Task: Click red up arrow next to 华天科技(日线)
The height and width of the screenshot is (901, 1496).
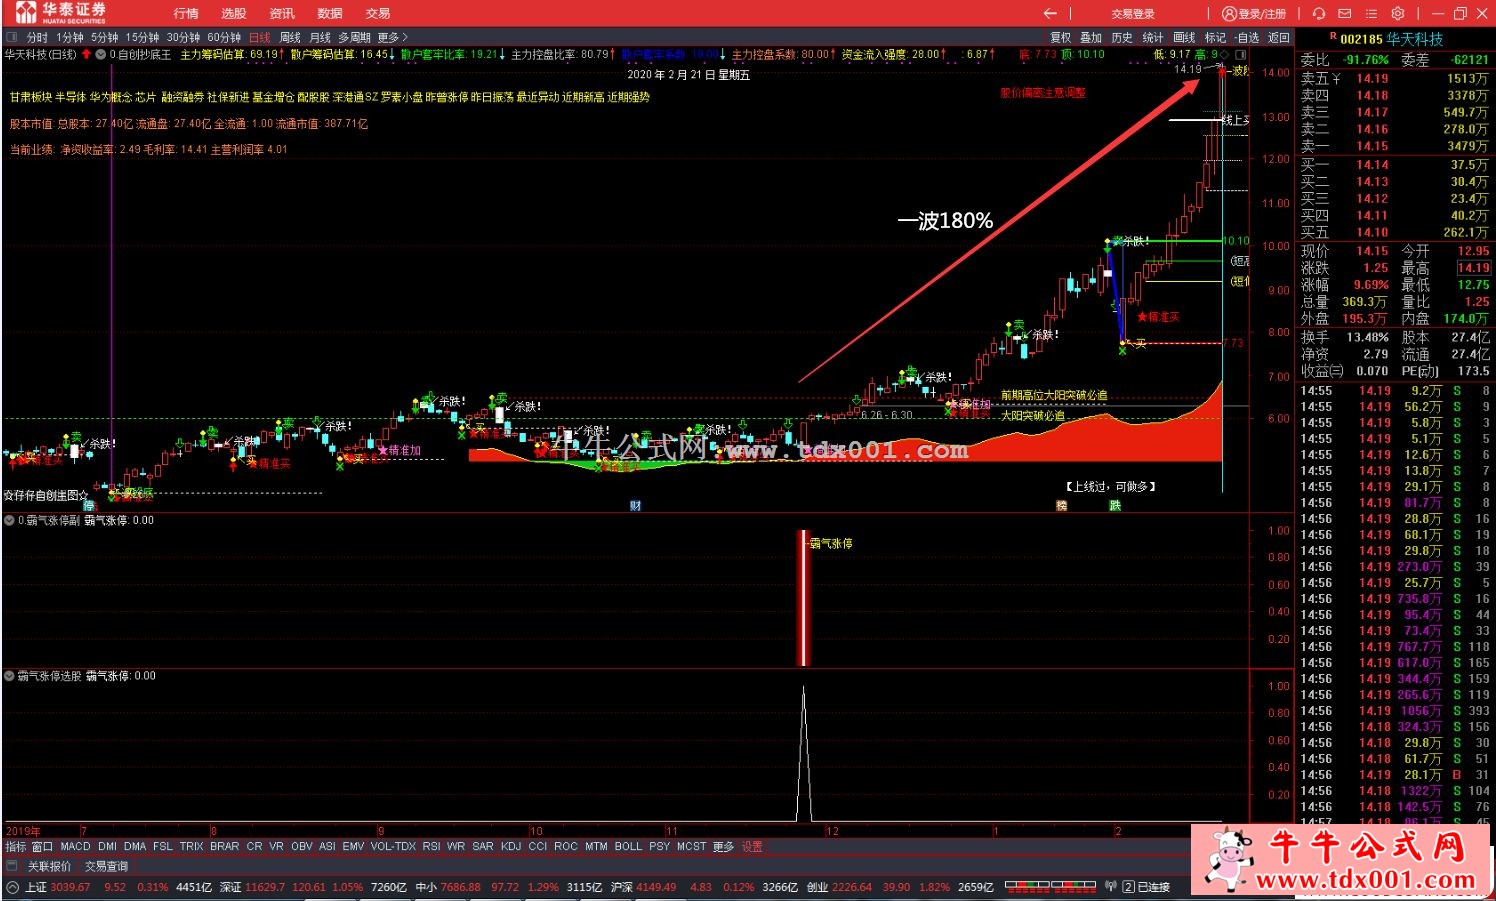Action: 87,54
